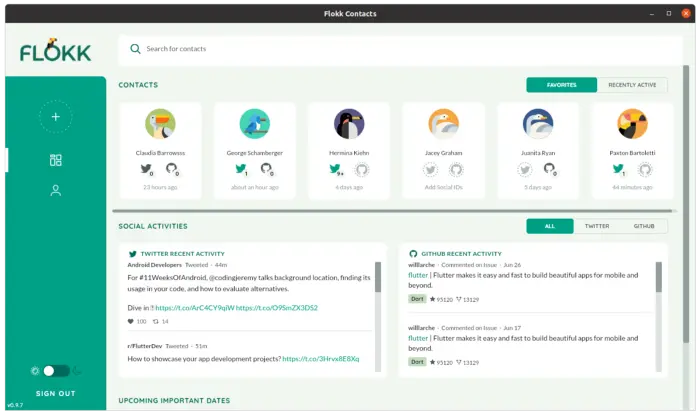Select the Favorites tab

(562, 85)
